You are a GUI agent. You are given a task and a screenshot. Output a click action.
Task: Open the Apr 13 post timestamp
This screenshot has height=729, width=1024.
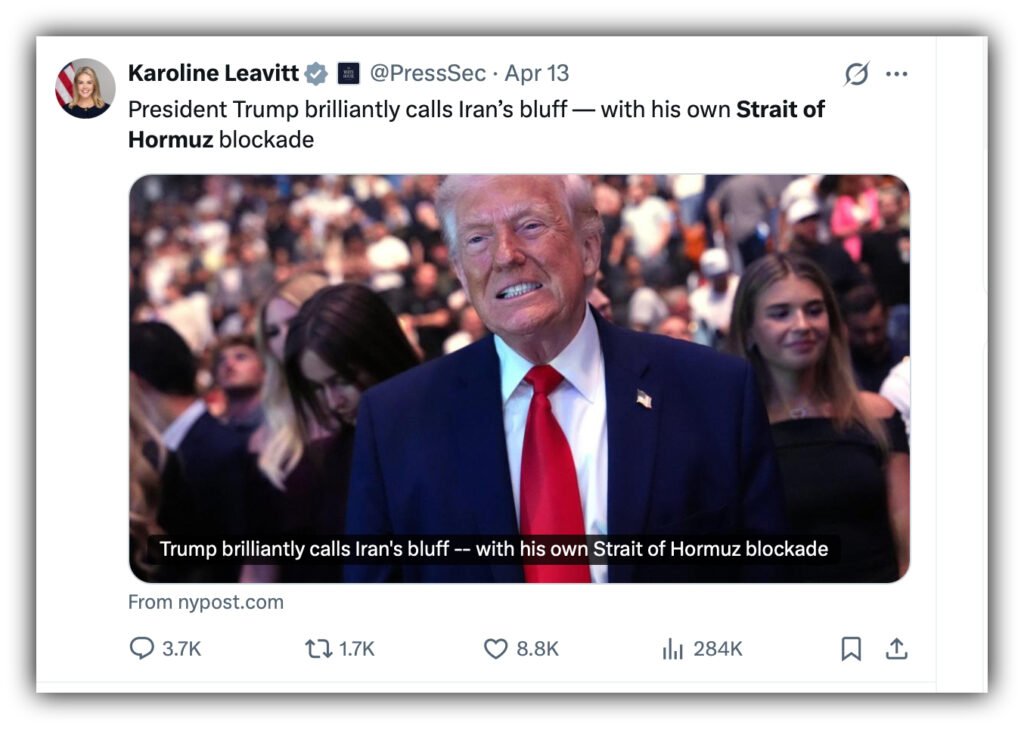[x=537, y=73]
